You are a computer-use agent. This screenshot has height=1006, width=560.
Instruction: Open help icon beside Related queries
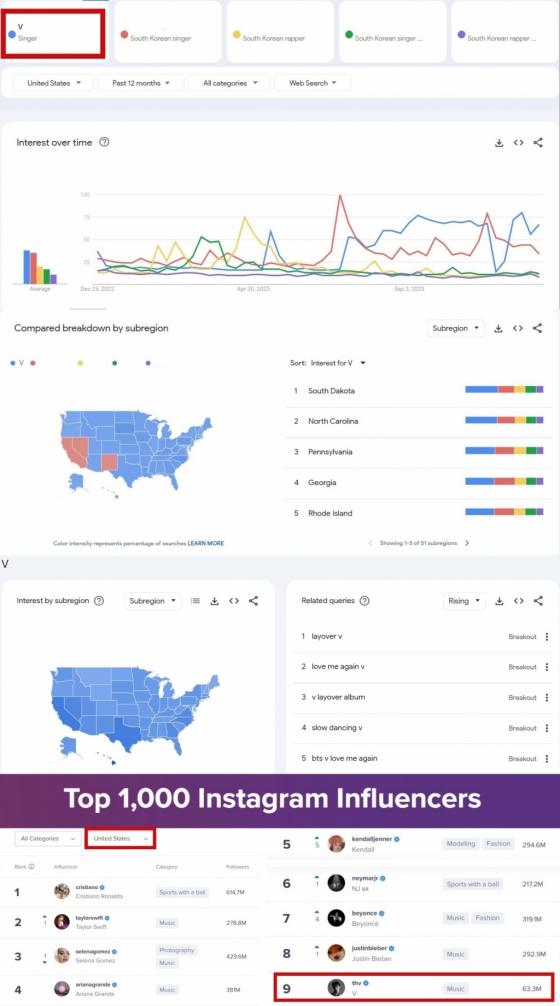coord(364,601)
